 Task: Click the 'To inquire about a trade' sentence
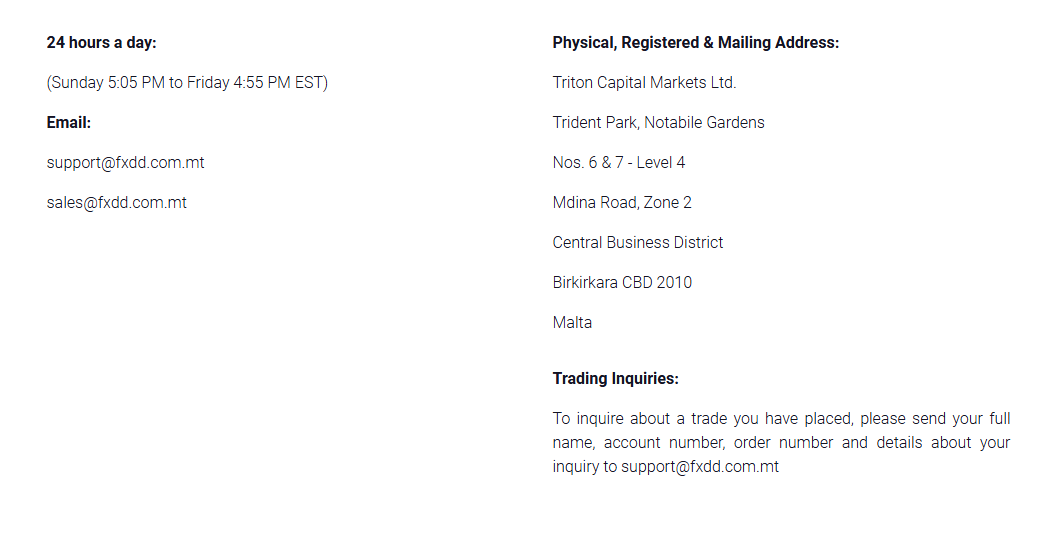tap(781, 442)
